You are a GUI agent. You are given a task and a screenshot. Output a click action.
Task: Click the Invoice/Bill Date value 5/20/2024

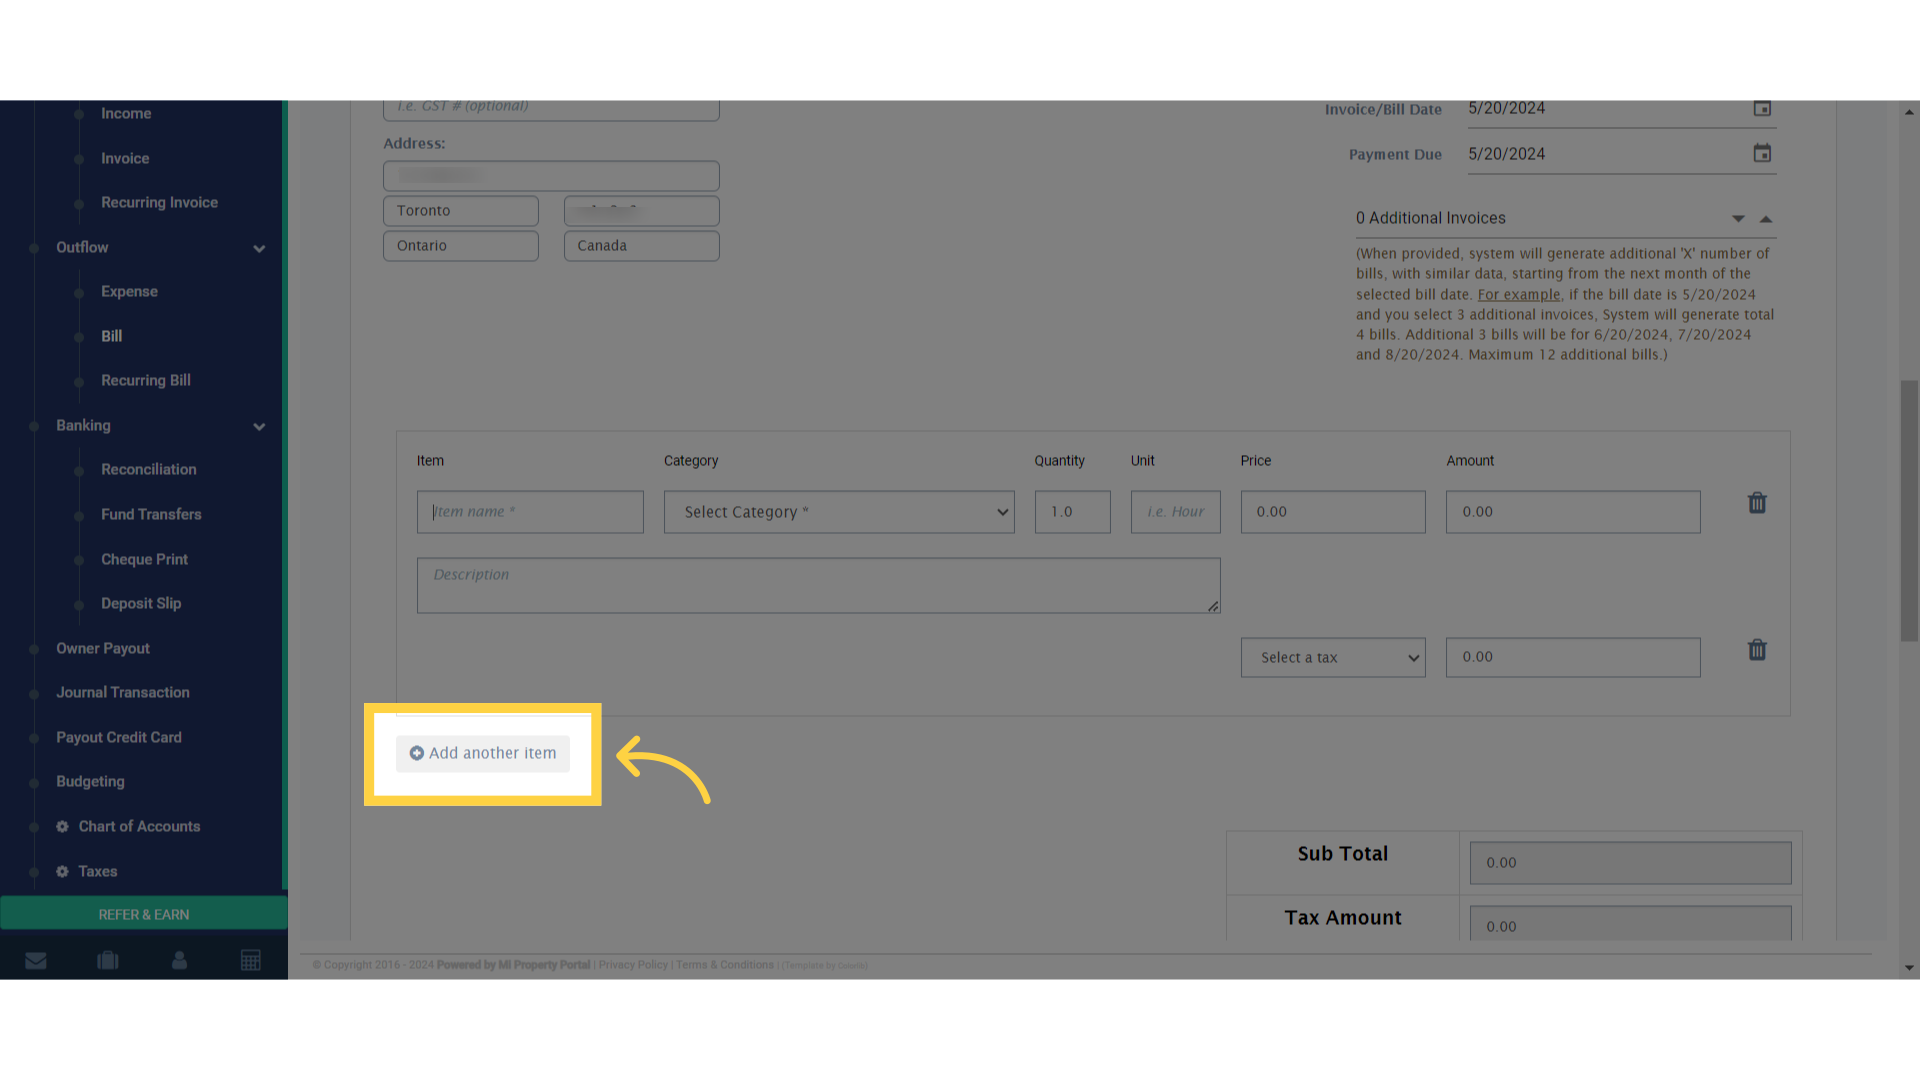1507,108
